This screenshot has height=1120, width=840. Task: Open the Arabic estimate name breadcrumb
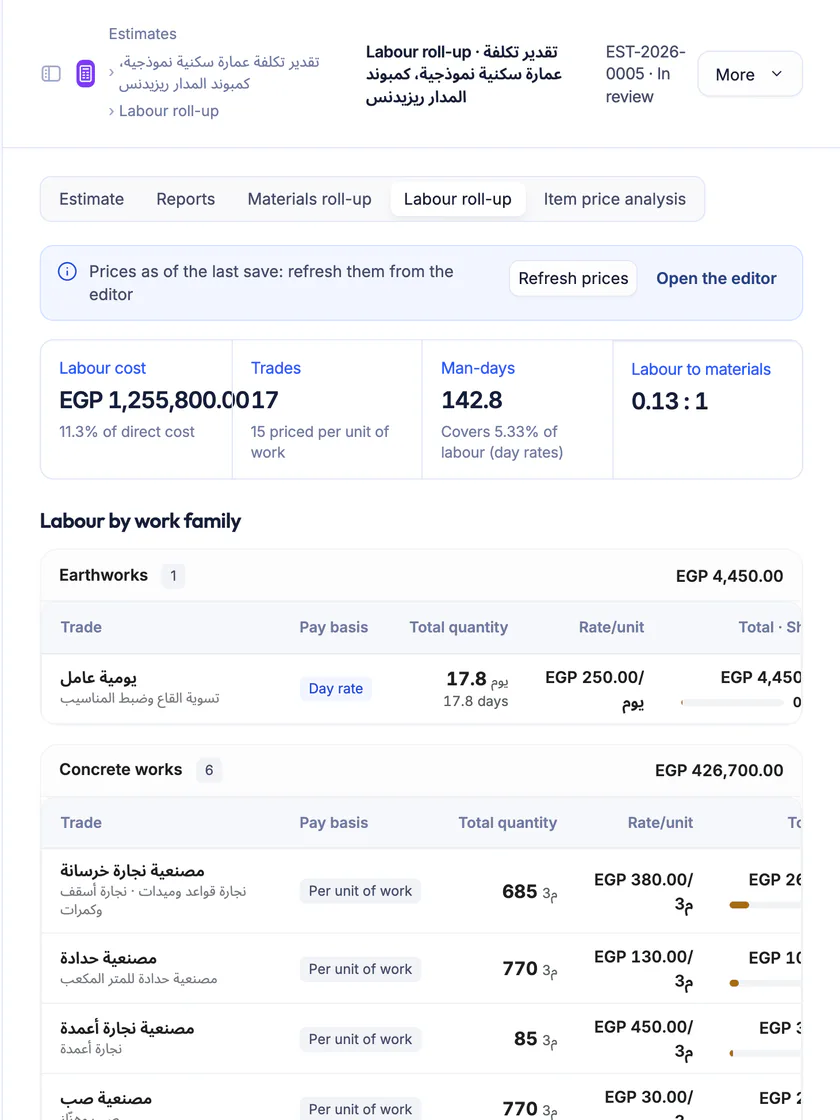pyautogui.click(x=219, y=73)
